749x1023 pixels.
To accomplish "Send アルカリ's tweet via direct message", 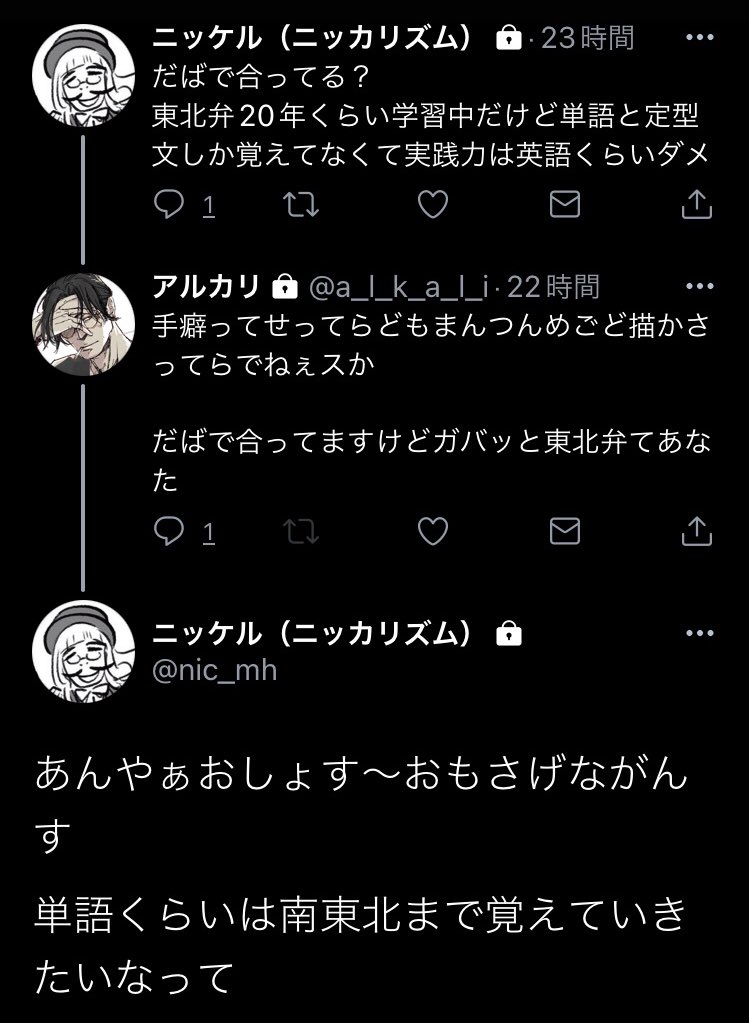I will pyautogui.click(x=565, y=532).
